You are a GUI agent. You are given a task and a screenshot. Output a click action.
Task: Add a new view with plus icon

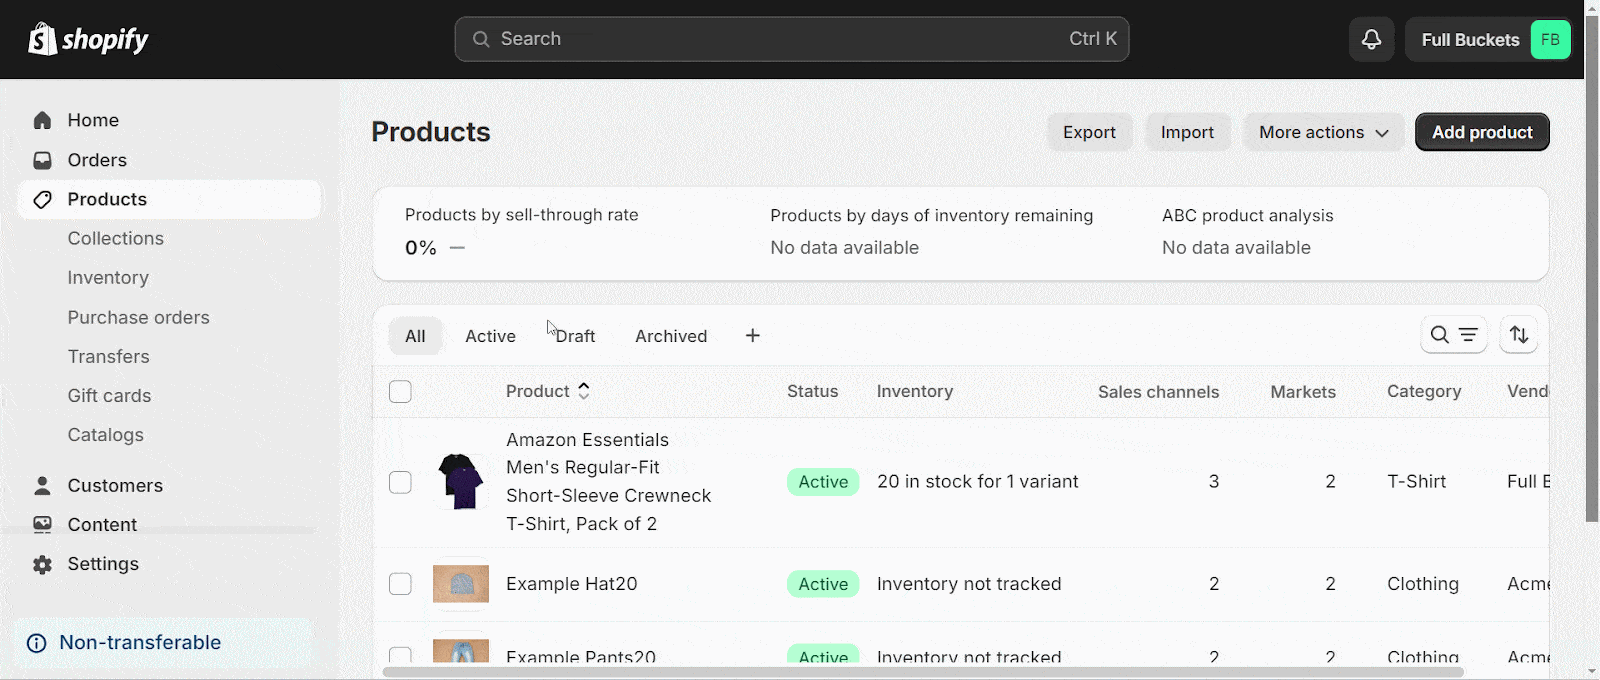(x=753, y=336)
